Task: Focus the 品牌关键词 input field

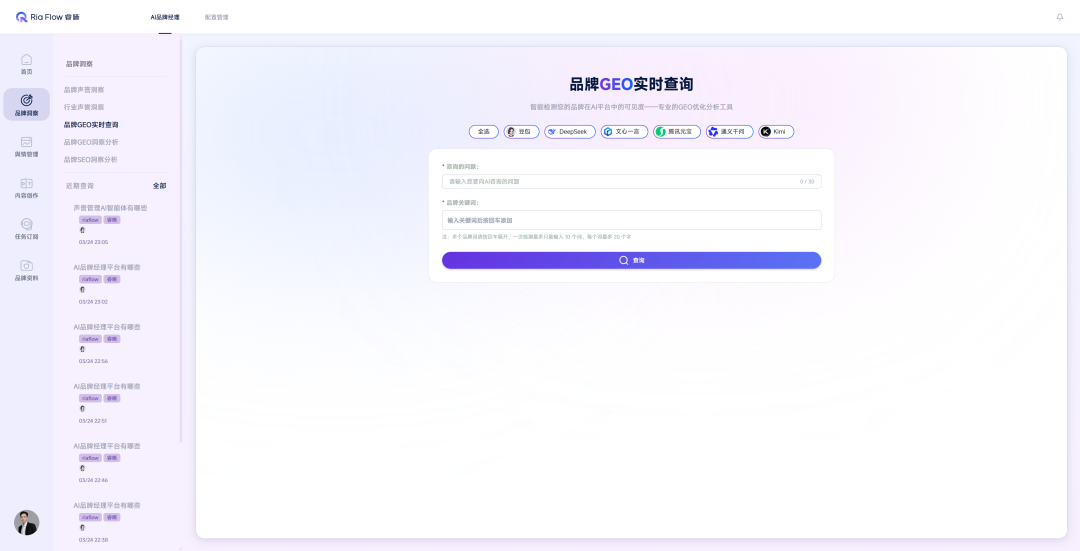Action: click(x=631, y=220)
